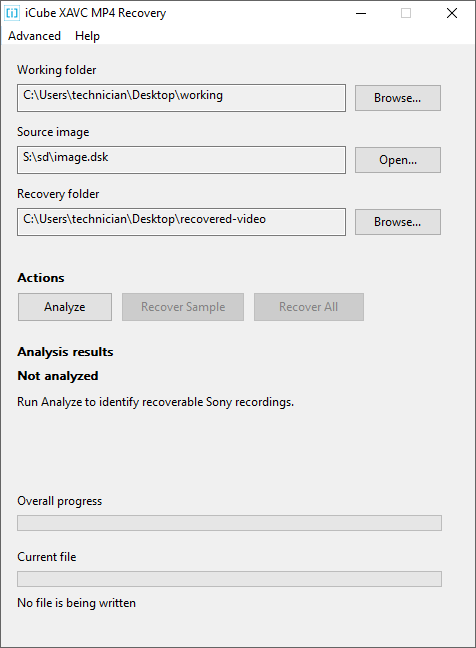Click 'No file is being written' status
Screen dimensions: 476x648
tap(76, 603)
